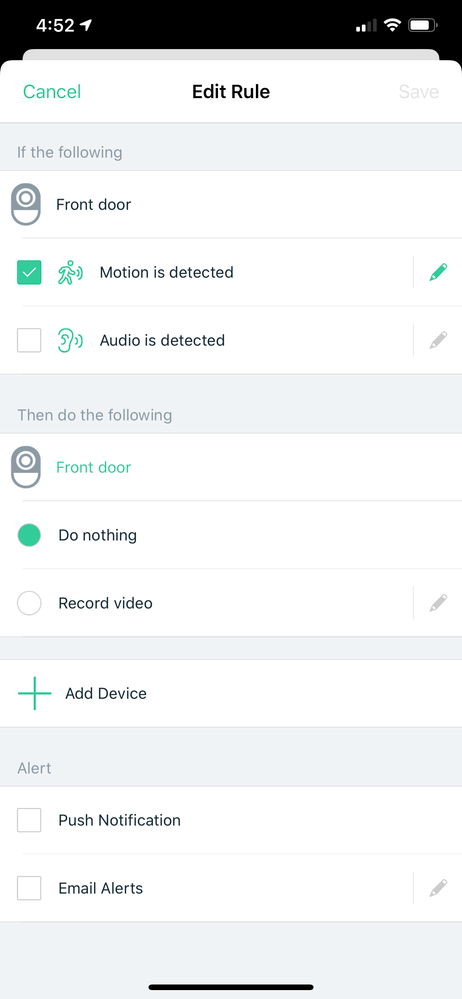Check the Push Notification box
Screen dimensions: 462x999
pyautogui.click(x=29, y=820)
